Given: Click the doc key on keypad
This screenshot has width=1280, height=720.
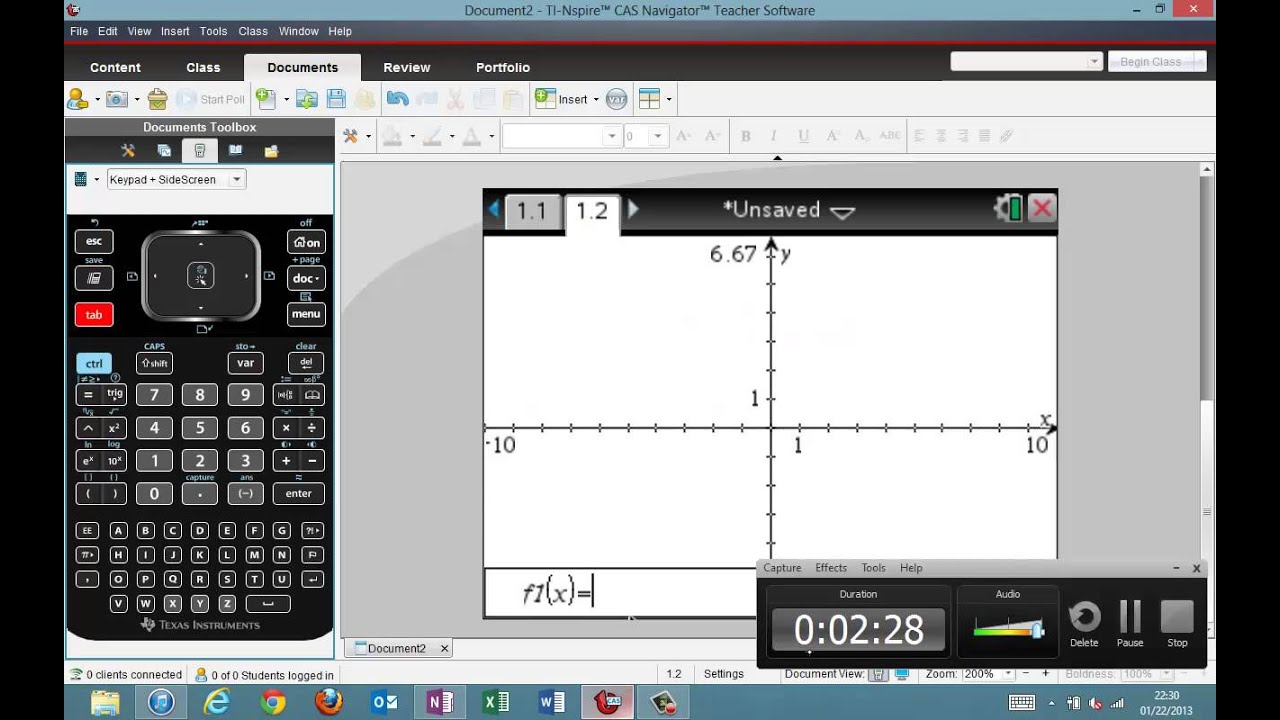Looking at the screenshot, I should (x=306, y=278).
